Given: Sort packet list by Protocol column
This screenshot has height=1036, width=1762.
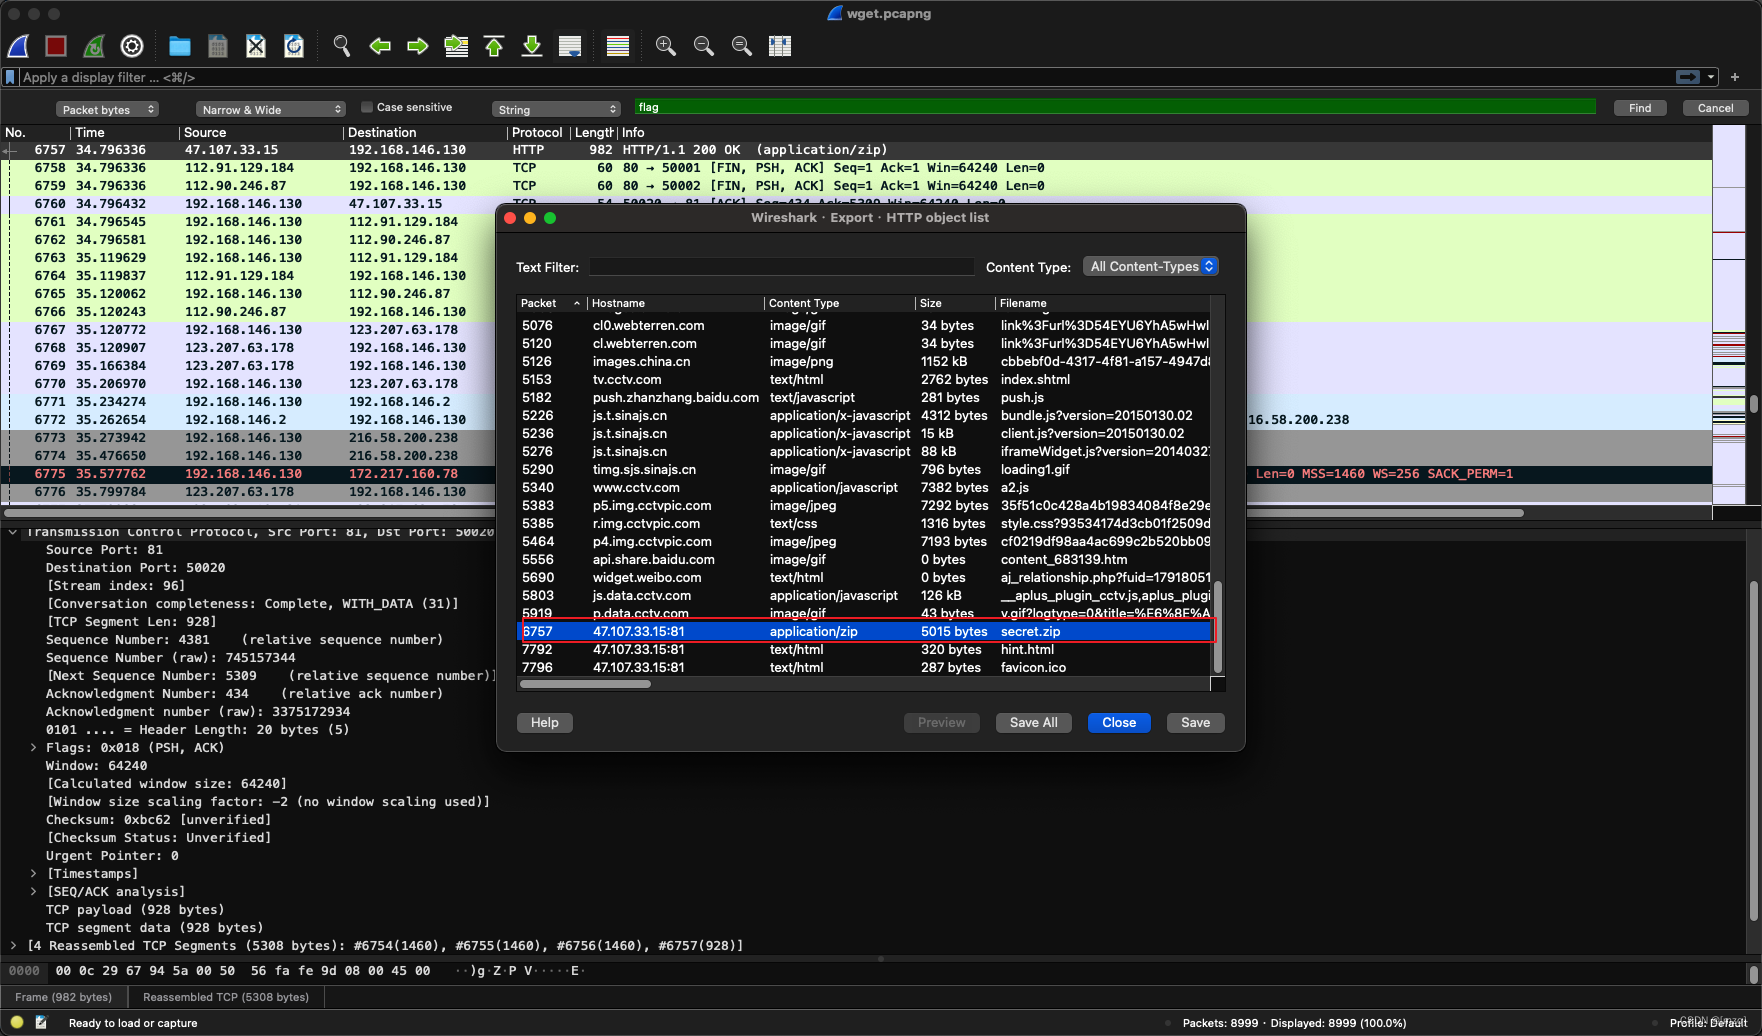Looking at the screenshot, I should 537,132.
